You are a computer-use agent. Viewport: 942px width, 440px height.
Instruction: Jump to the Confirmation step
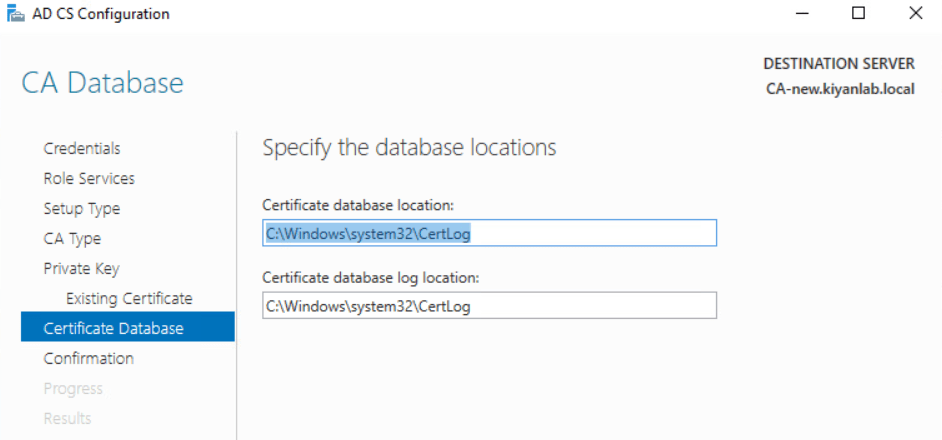tap(88, 358)
